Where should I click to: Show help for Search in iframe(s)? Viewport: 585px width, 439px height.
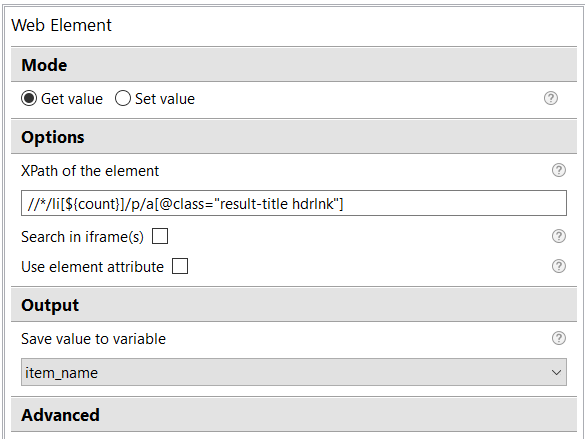pos(559,236)
